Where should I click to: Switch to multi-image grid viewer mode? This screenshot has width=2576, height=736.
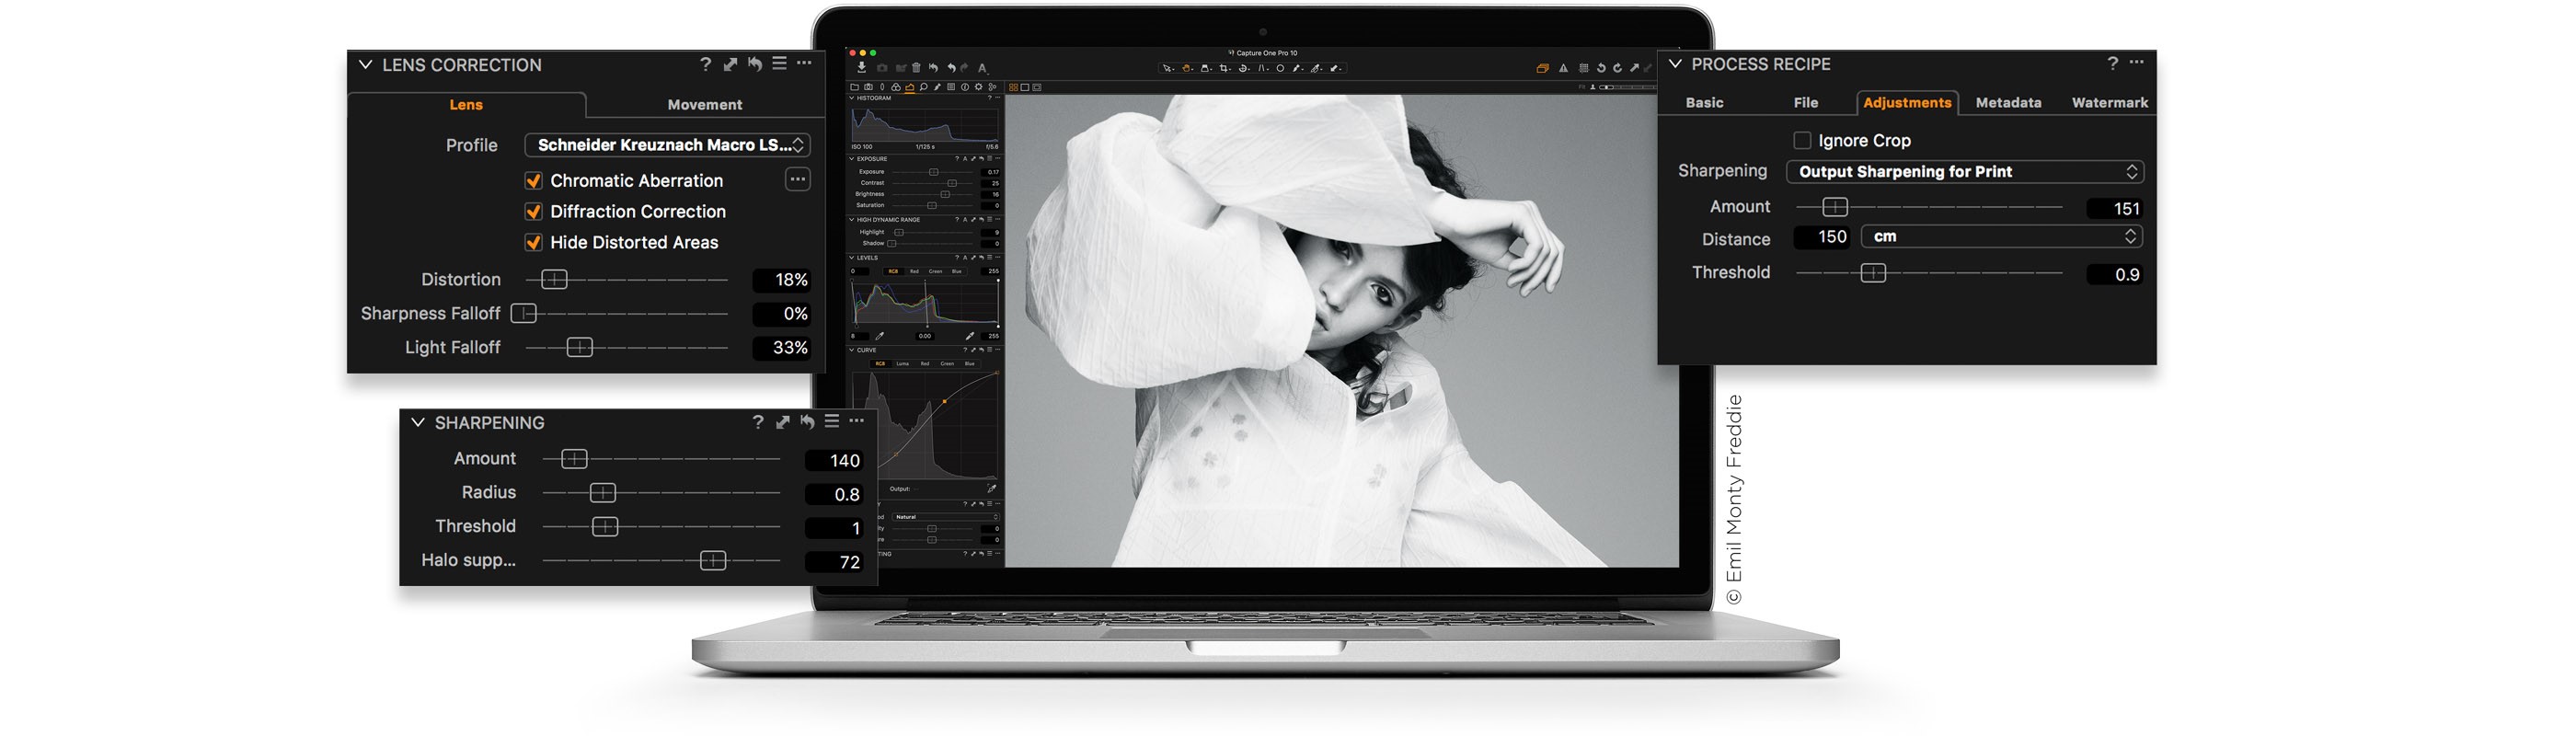(x=1014, y=88)
